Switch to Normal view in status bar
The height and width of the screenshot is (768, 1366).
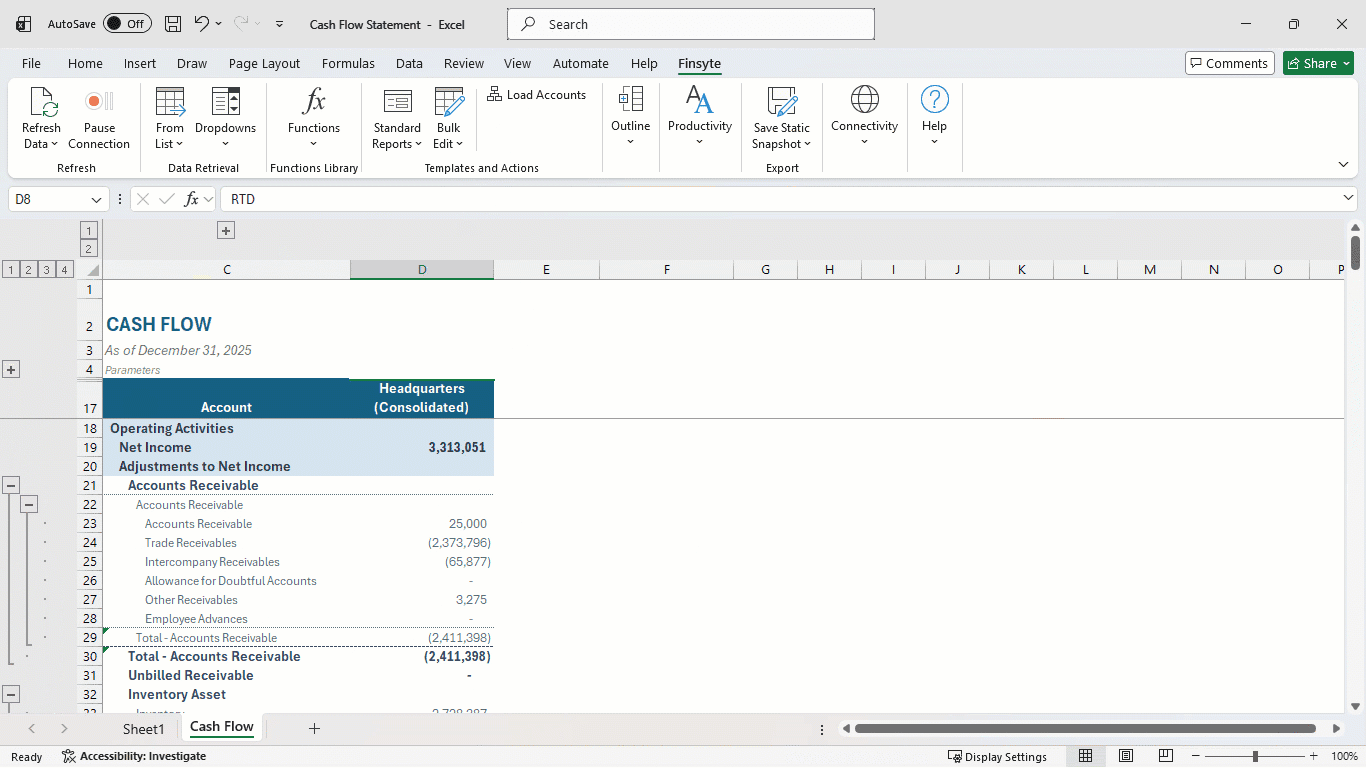(1086, 756)
